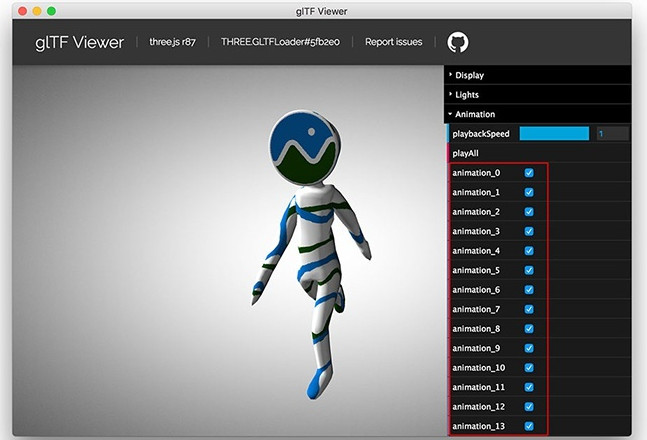Image resolution: width=647 pixels, height=440 pixels.
Task: Expand the Display folder
Action: pyautogui.click(x=469, y=75)
